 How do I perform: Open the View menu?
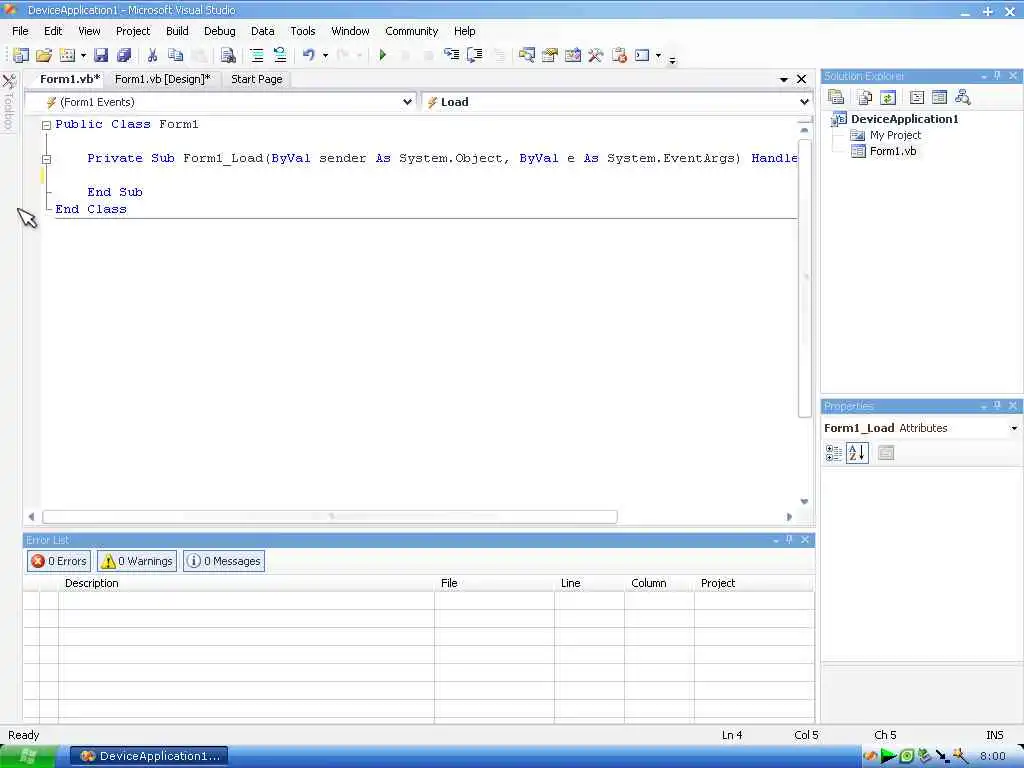89,31
